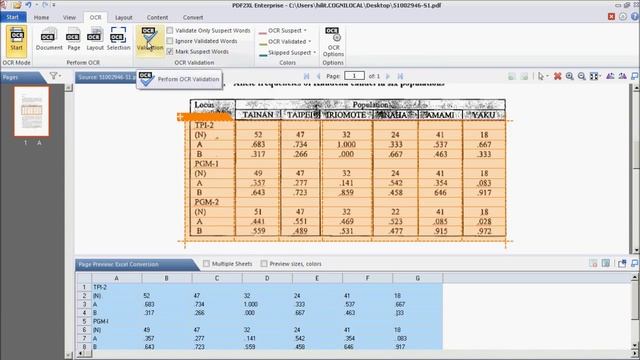Viewport: 640px width, 360px height.
Task: Select the OCR ribbon tab
Action: [x=96, y=18]
